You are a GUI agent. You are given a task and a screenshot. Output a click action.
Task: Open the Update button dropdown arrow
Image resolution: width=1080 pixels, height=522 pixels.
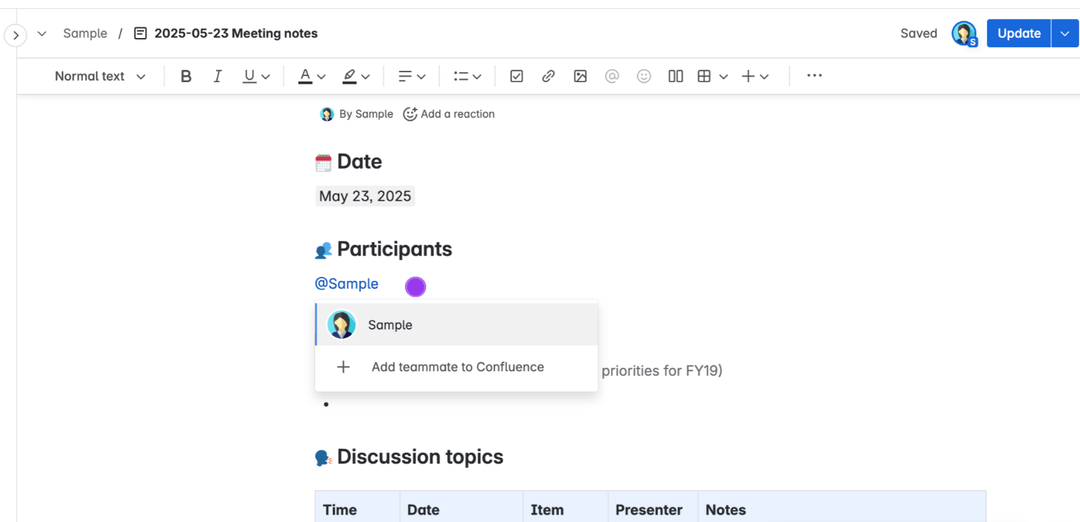1065,33
